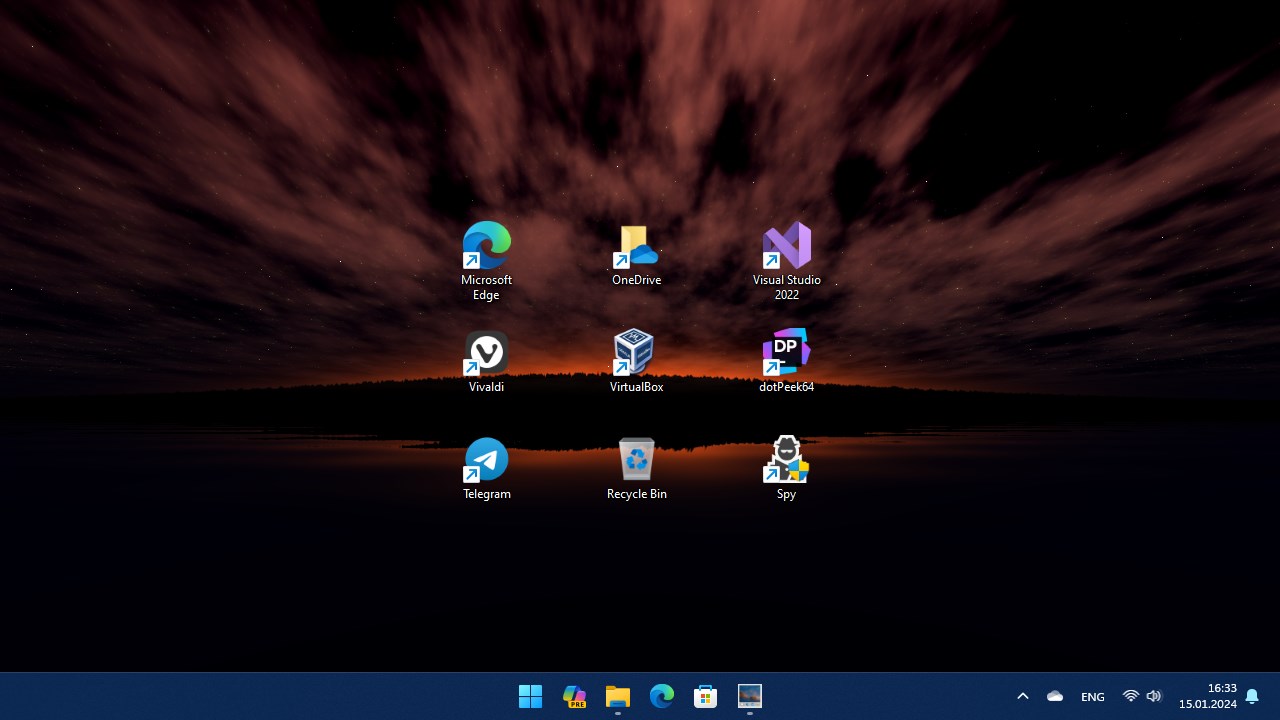The height and width of the screenshot is (720, 1280).
Task: Select the Visual Studio 2022 desktop shortcut
Action: click(x=787, y=260)
